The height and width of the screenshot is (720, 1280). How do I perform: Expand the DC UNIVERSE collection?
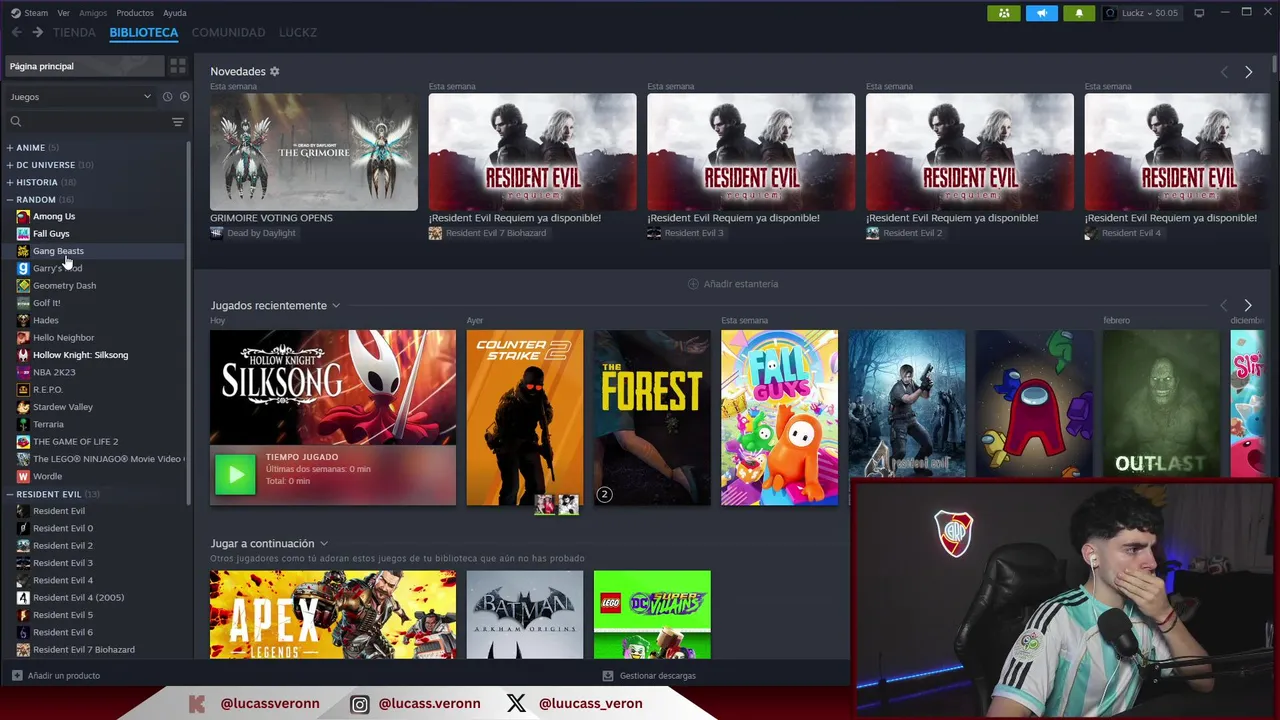click(x=50, y=165)
